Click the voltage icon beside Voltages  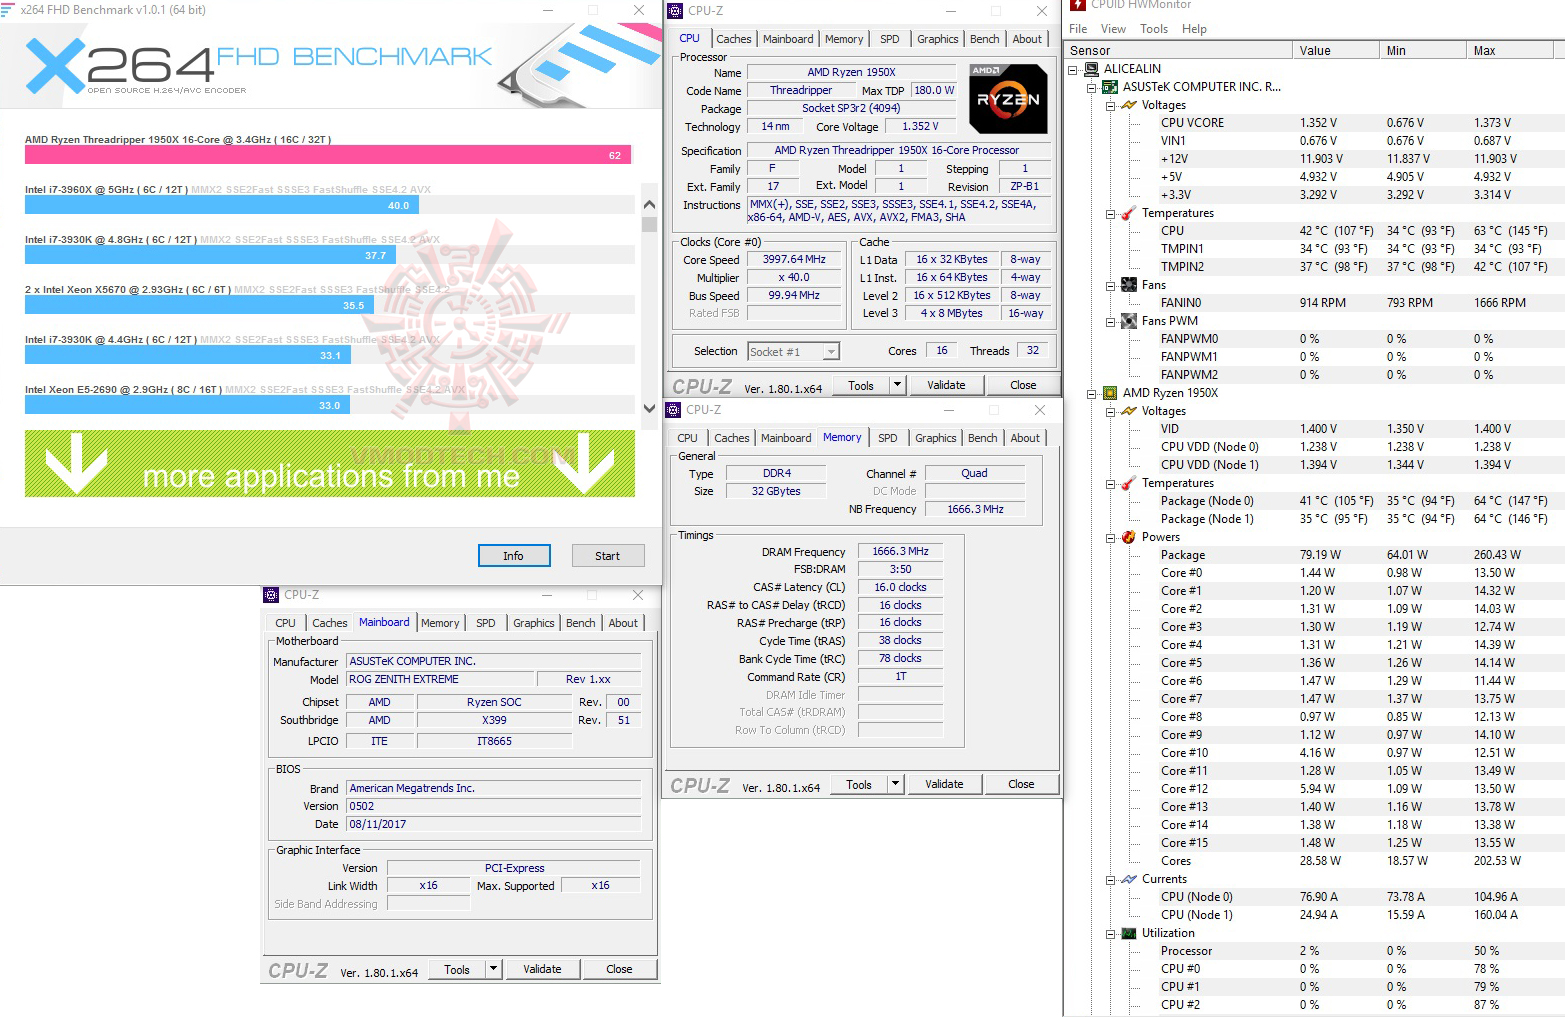(x=1127, y=104)
